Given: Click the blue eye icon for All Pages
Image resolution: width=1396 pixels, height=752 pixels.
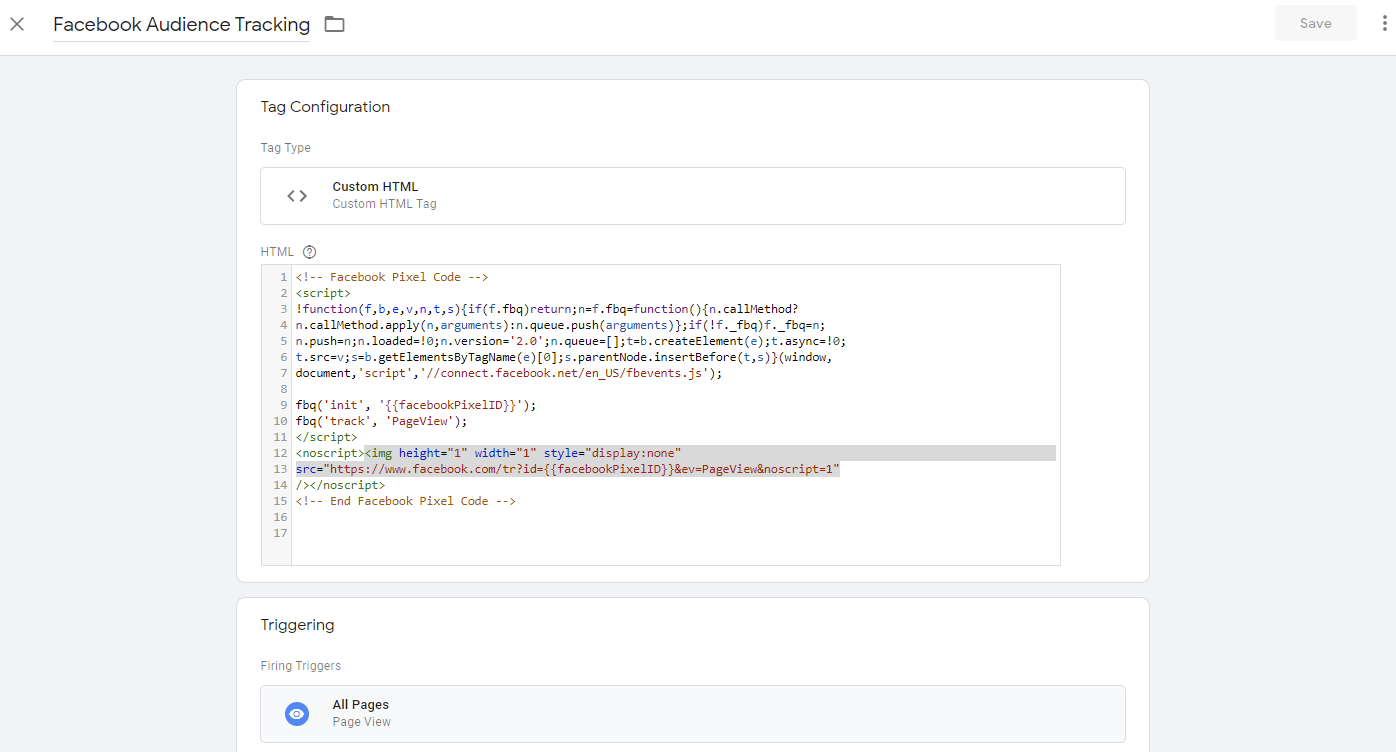Looking at the screenshot, I should click(x=297, y=714).
